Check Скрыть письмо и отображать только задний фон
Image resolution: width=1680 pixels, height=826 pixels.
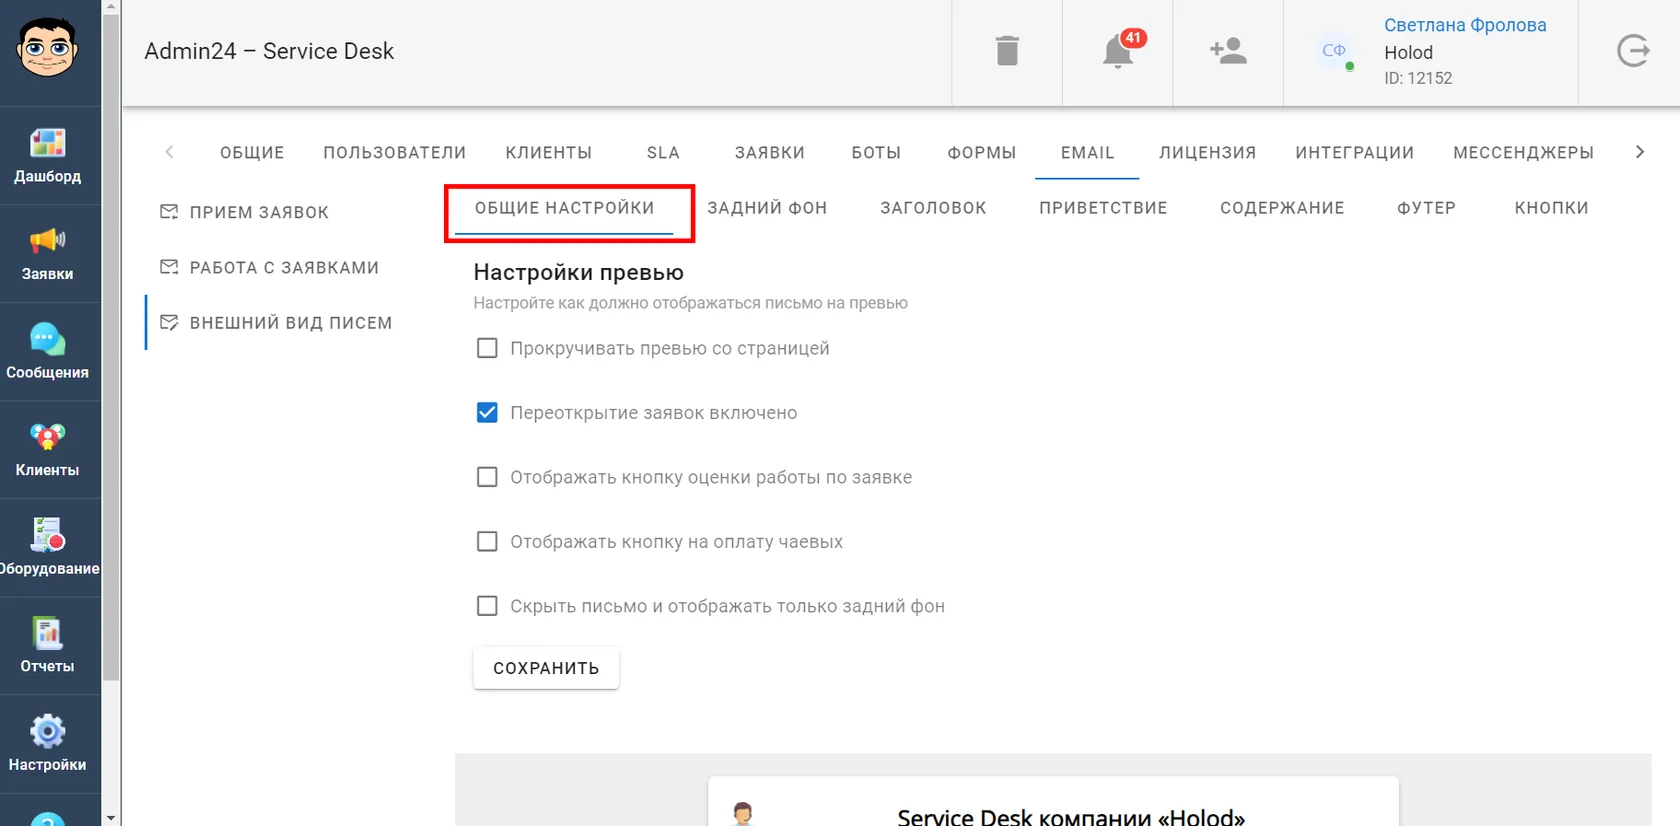pyautogui.click(x=487, y=606)
